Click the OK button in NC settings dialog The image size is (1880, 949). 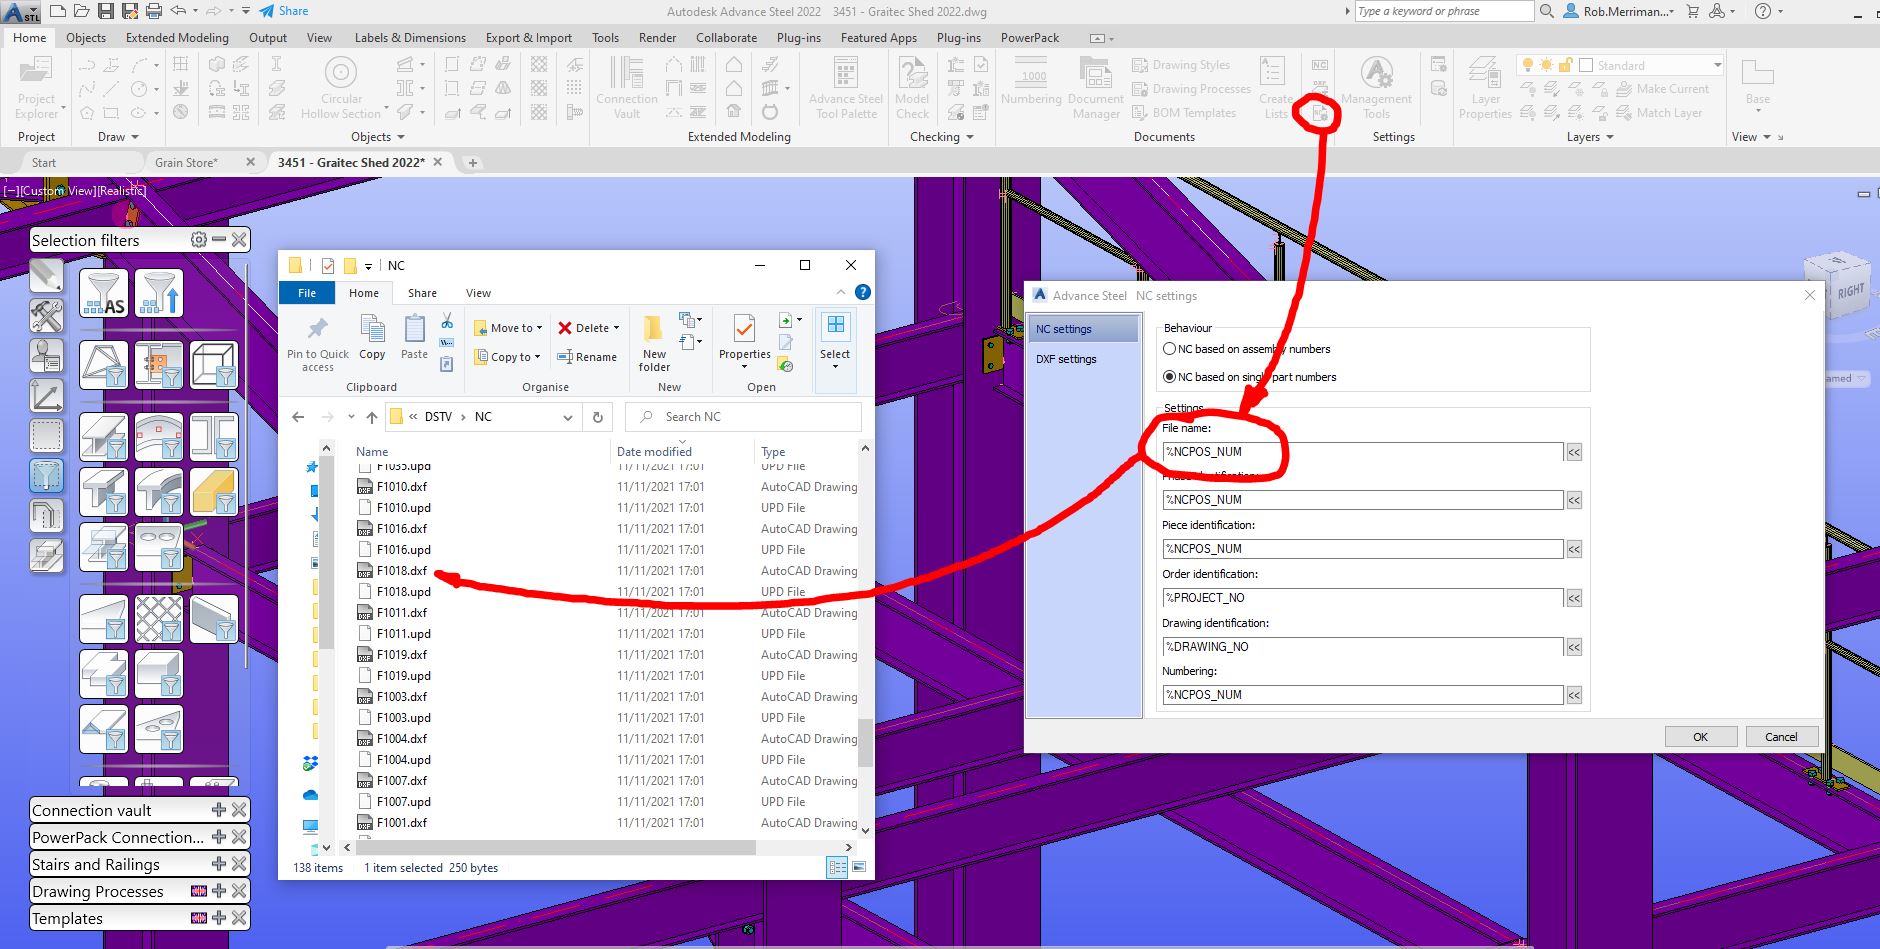point(1700,736)
